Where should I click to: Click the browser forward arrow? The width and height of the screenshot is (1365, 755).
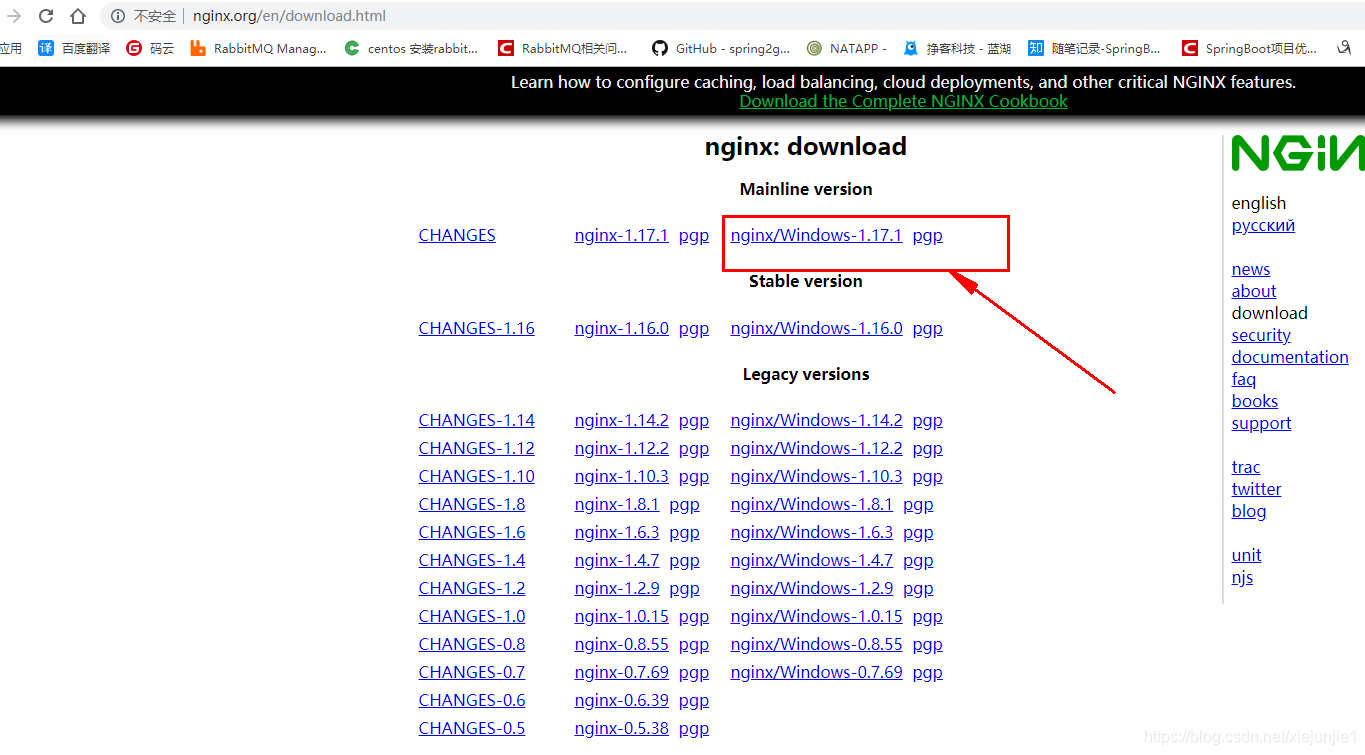coord(14,16)
